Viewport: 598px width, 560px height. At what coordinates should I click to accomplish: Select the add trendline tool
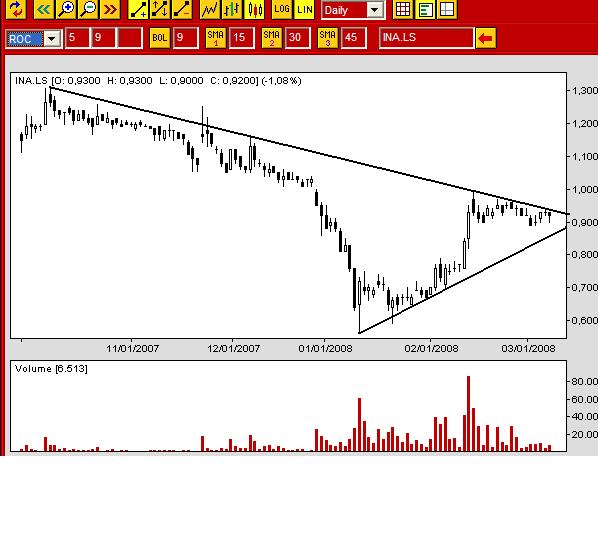(x=138, y=9)
